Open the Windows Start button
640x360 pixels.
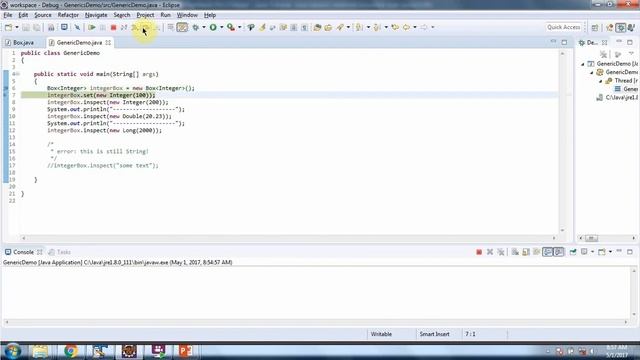pyautogui.click(x=12, y=351)
